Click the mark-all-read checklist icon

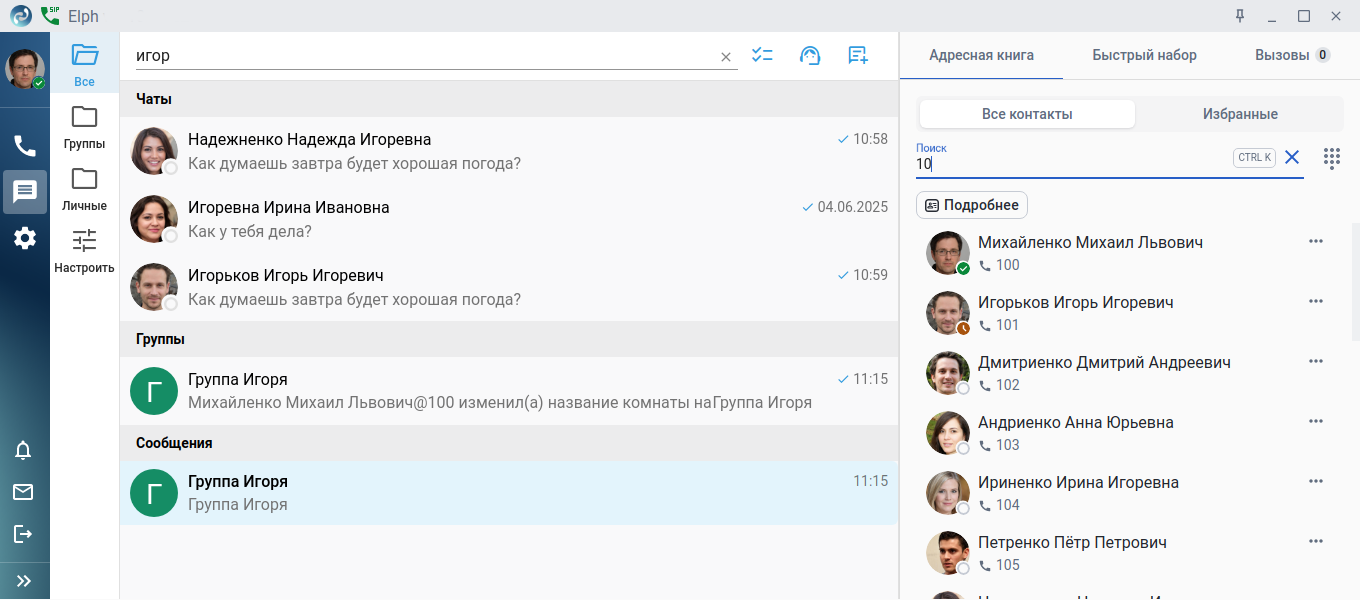pos(763,56)
